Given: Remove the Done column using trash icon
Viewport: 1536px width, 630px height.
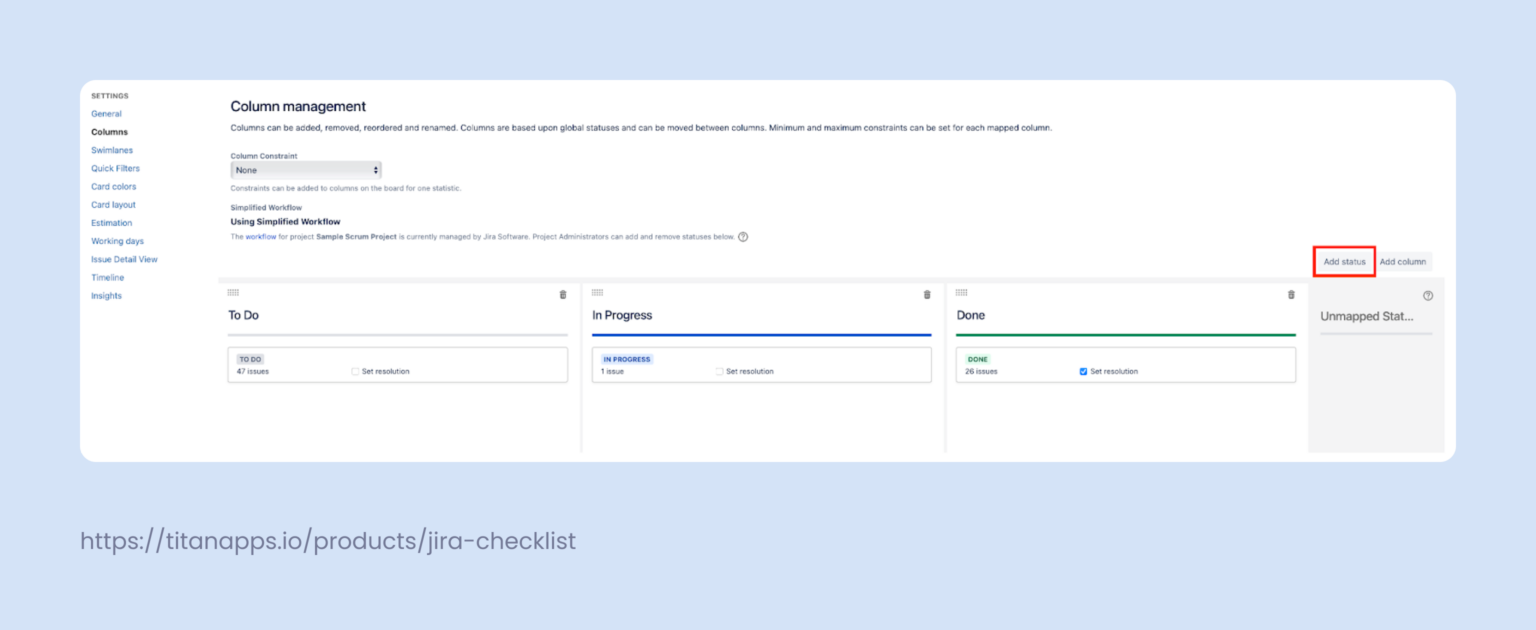Looking at the screenshot, I should [x=1291, y=293].
